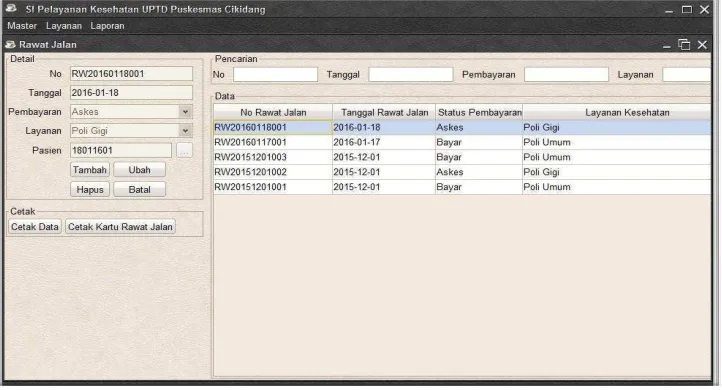The height and width of the screenshot is (390, 722).
Task: Open the Laporan menu
Action: tap(107, 26)
